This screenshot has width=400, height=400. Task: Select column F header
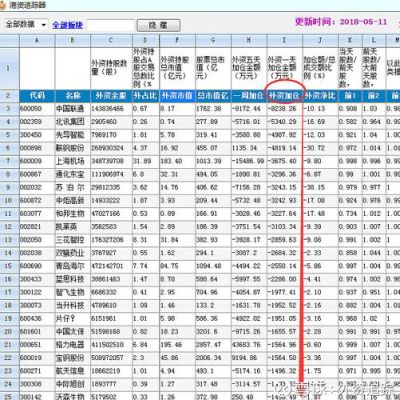(x=177, y=40)
